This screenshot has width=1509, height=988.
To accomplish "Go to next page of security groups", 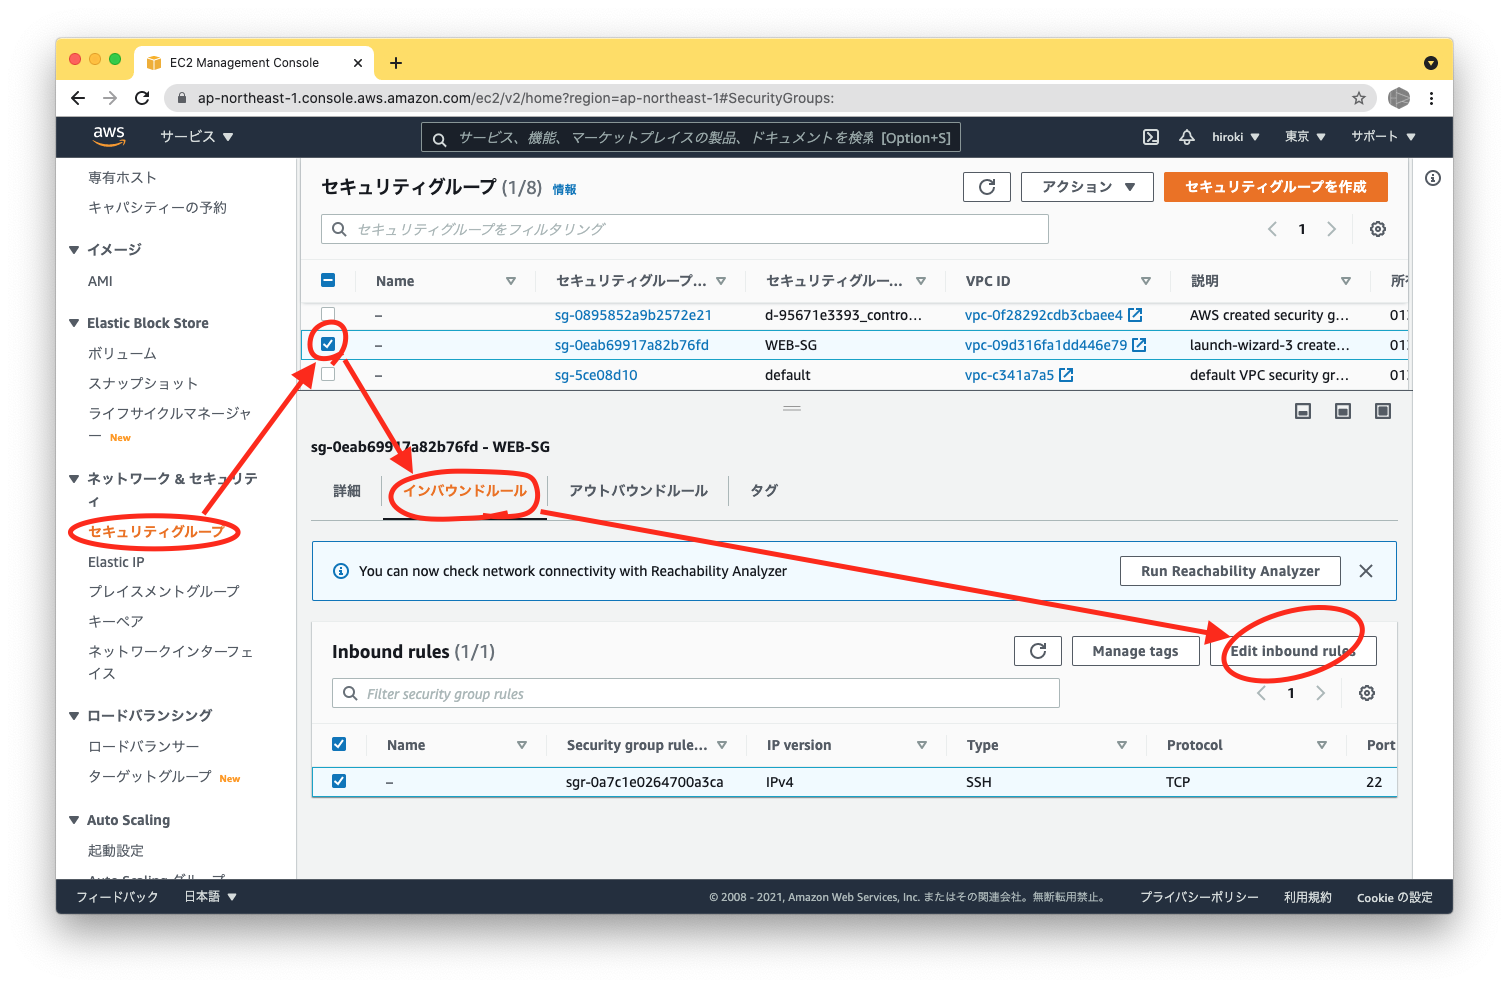I will pos(1331,229).
